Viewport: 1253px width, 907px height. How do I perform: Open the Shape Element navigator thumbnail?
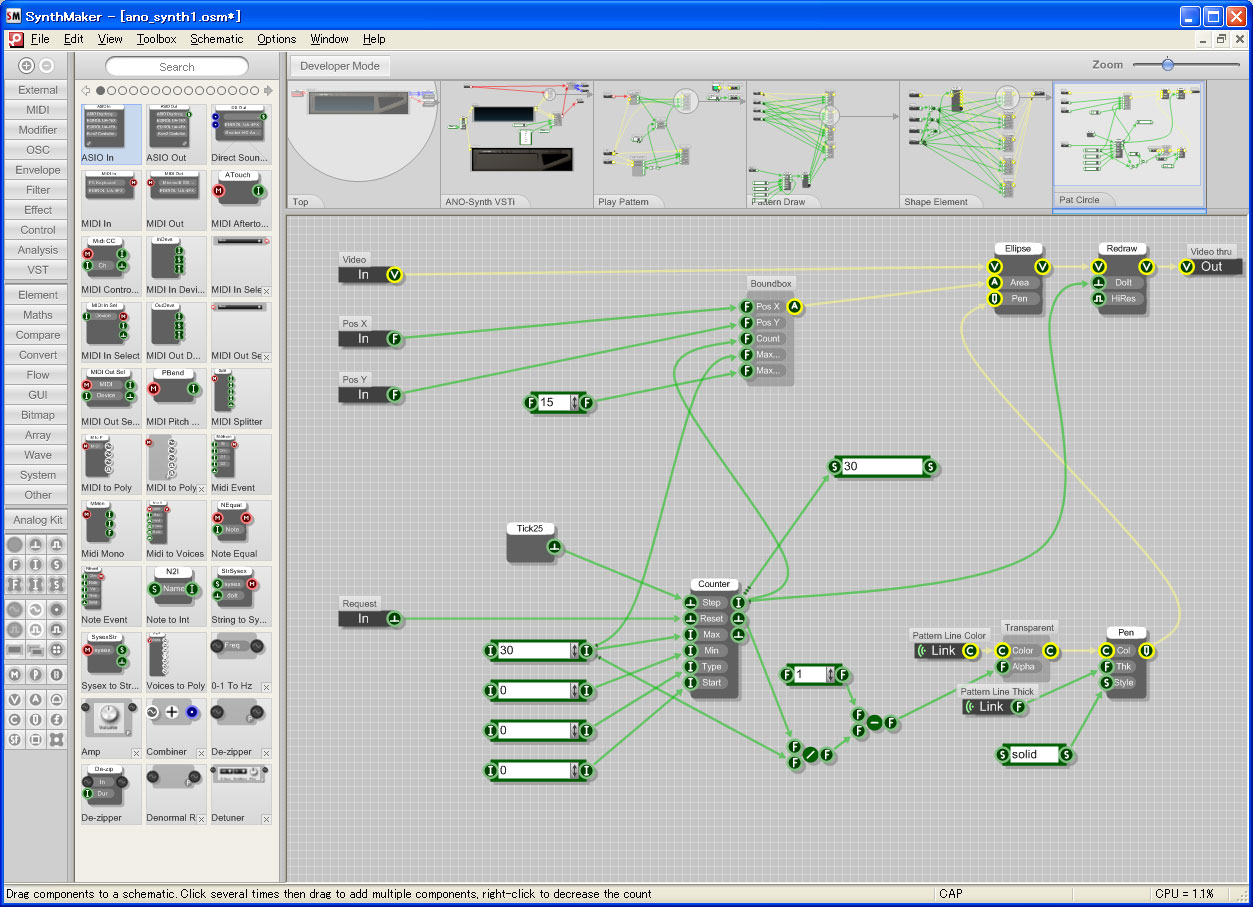[x=975, y=145]
